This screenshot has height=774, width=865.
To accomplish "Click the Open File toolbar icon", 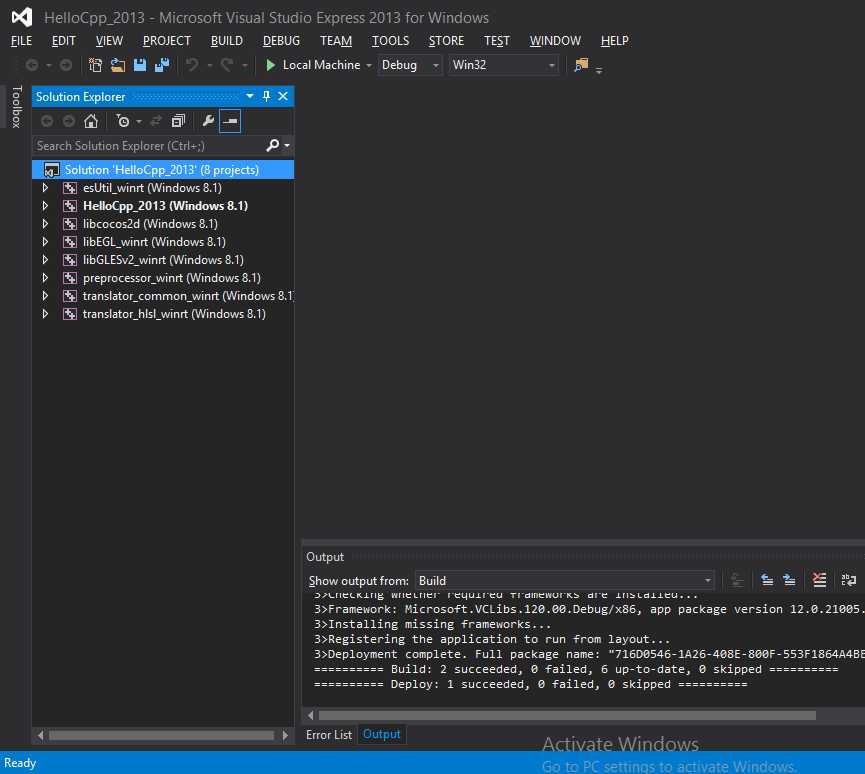I will tap(118, 65).
